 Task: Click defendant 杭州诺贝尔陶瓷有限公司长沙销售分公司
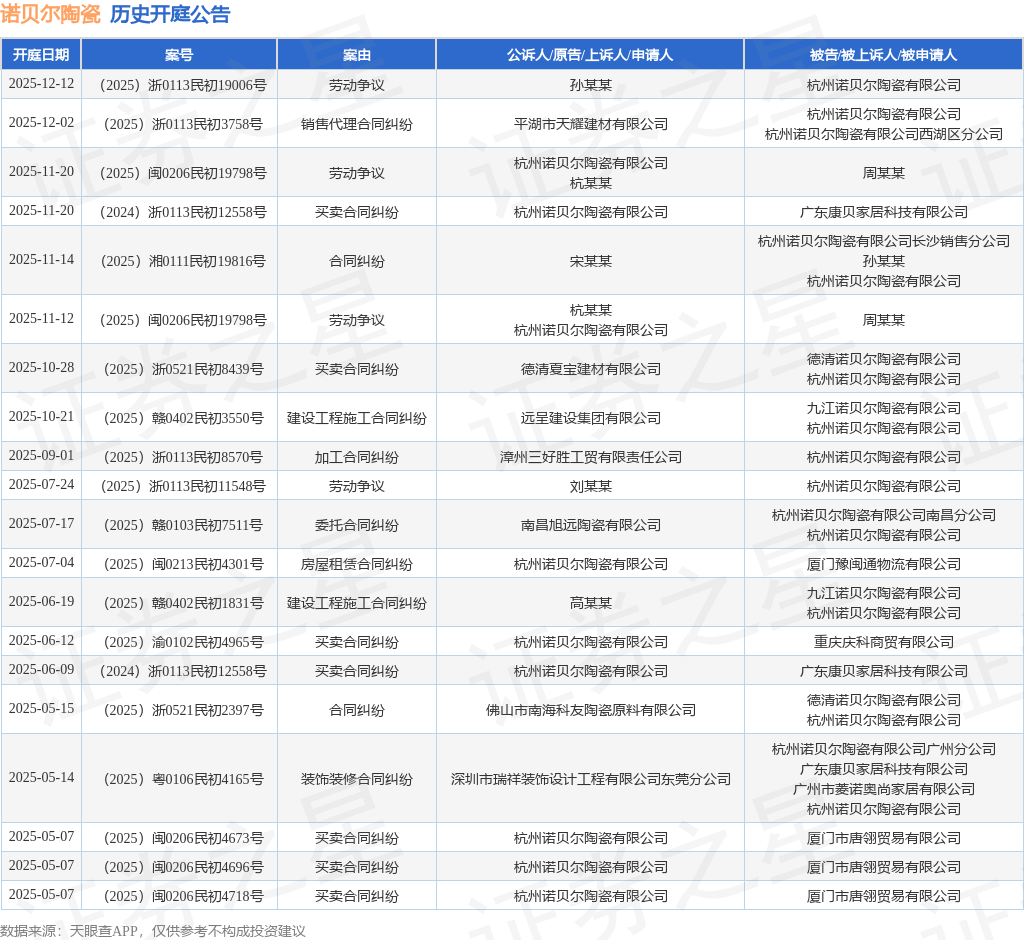(x=884, y=241)
